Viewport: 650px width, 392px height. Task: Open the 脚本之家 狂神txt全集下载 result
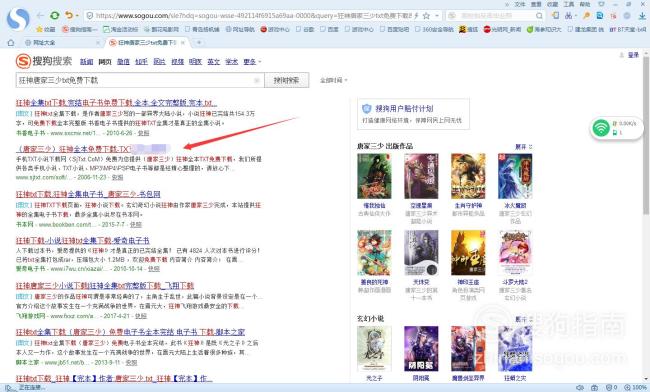130,332
